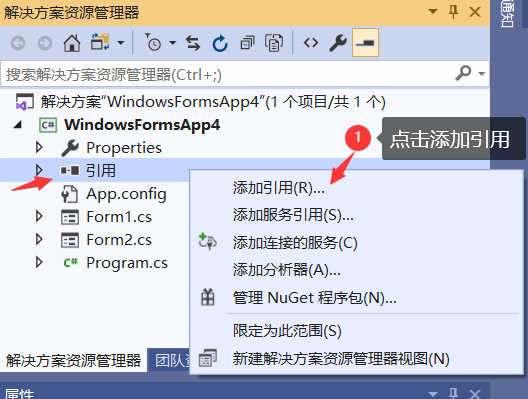The height and width of the screenshot is (399, 528).
Task: Toggle auto-hide pin on 属性 panel
Action: point(454,393)
